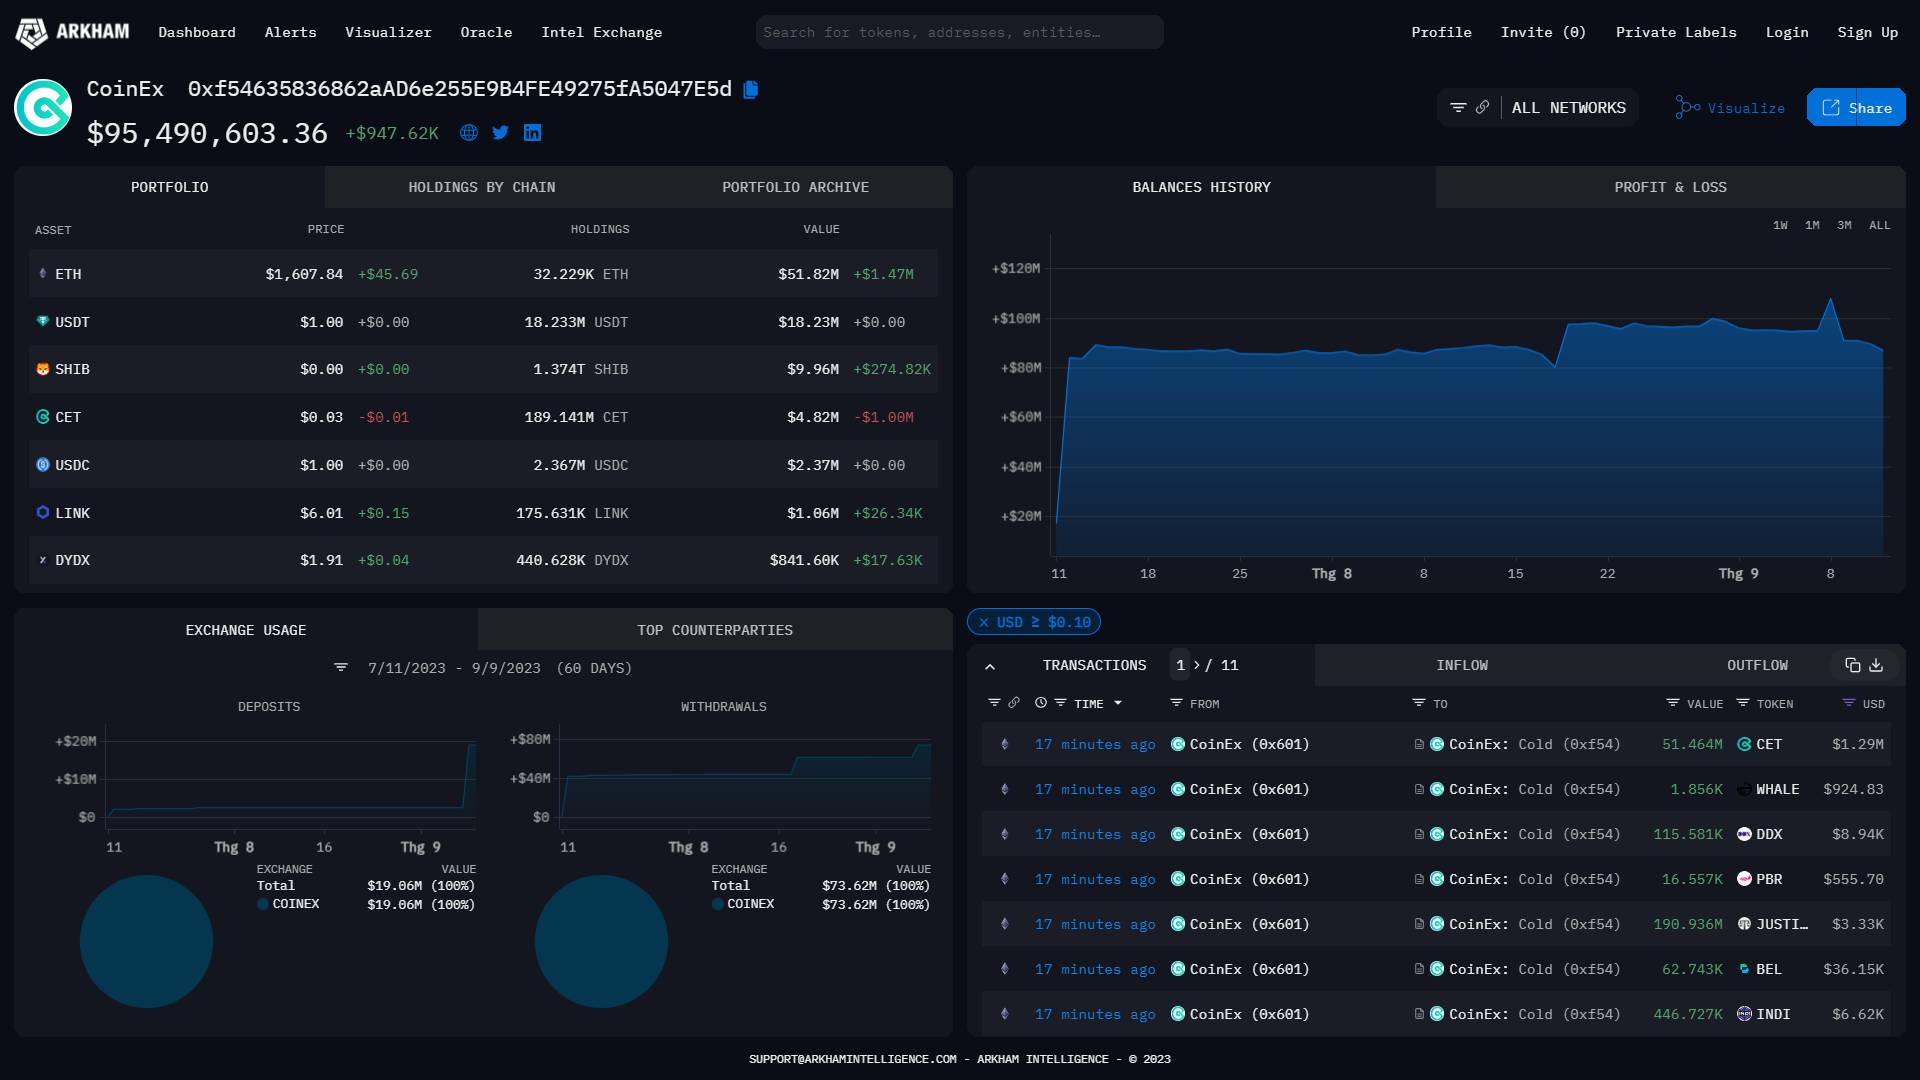Image resolution: width=1920 pixels, height=1080 pixels.
Task: Open the TIME column filter icon
Action: tap(1061, 704)
